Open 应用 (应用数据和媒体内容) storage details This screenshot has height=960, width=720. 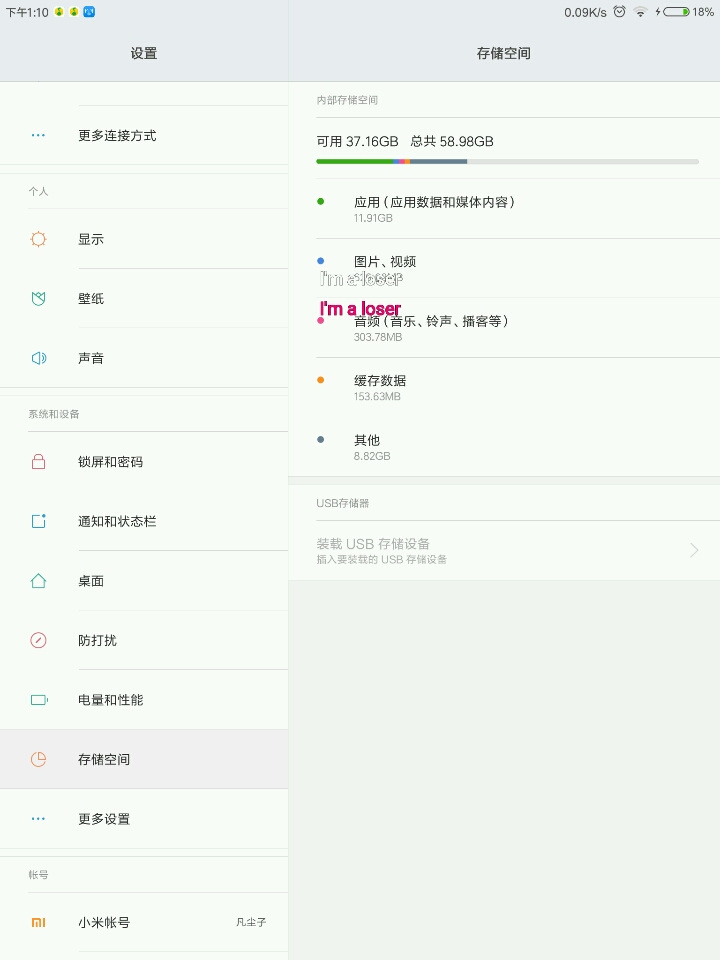click(434, 208)
